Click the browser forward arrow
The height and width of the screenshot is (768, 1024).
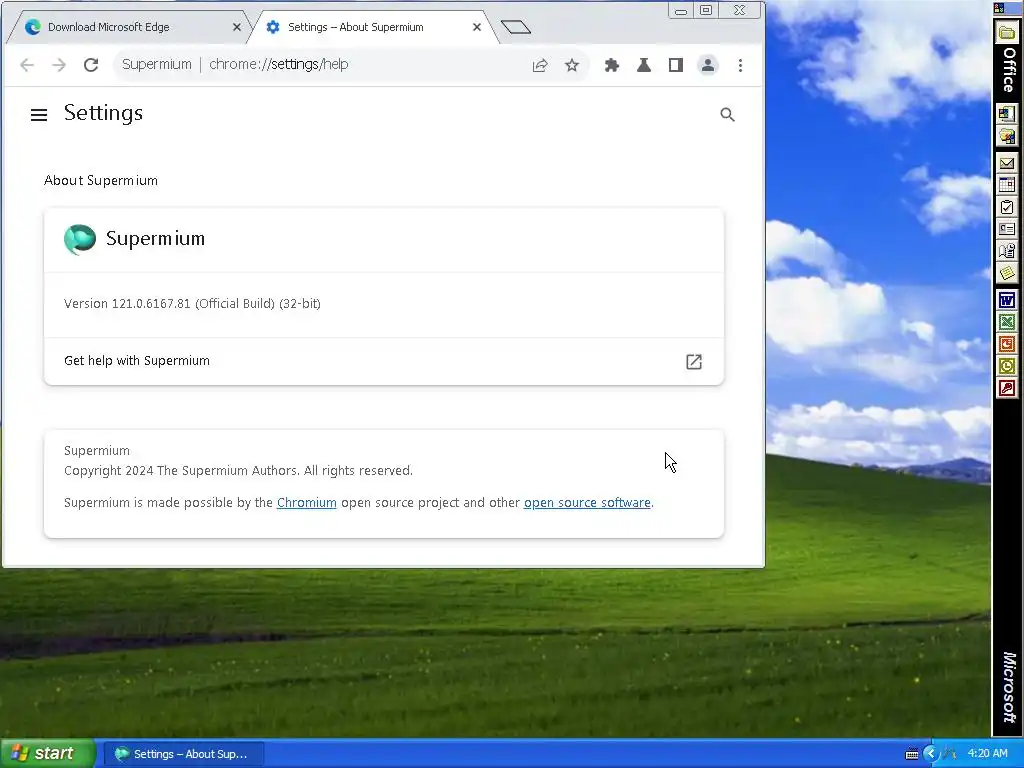(x=59, y=65)
